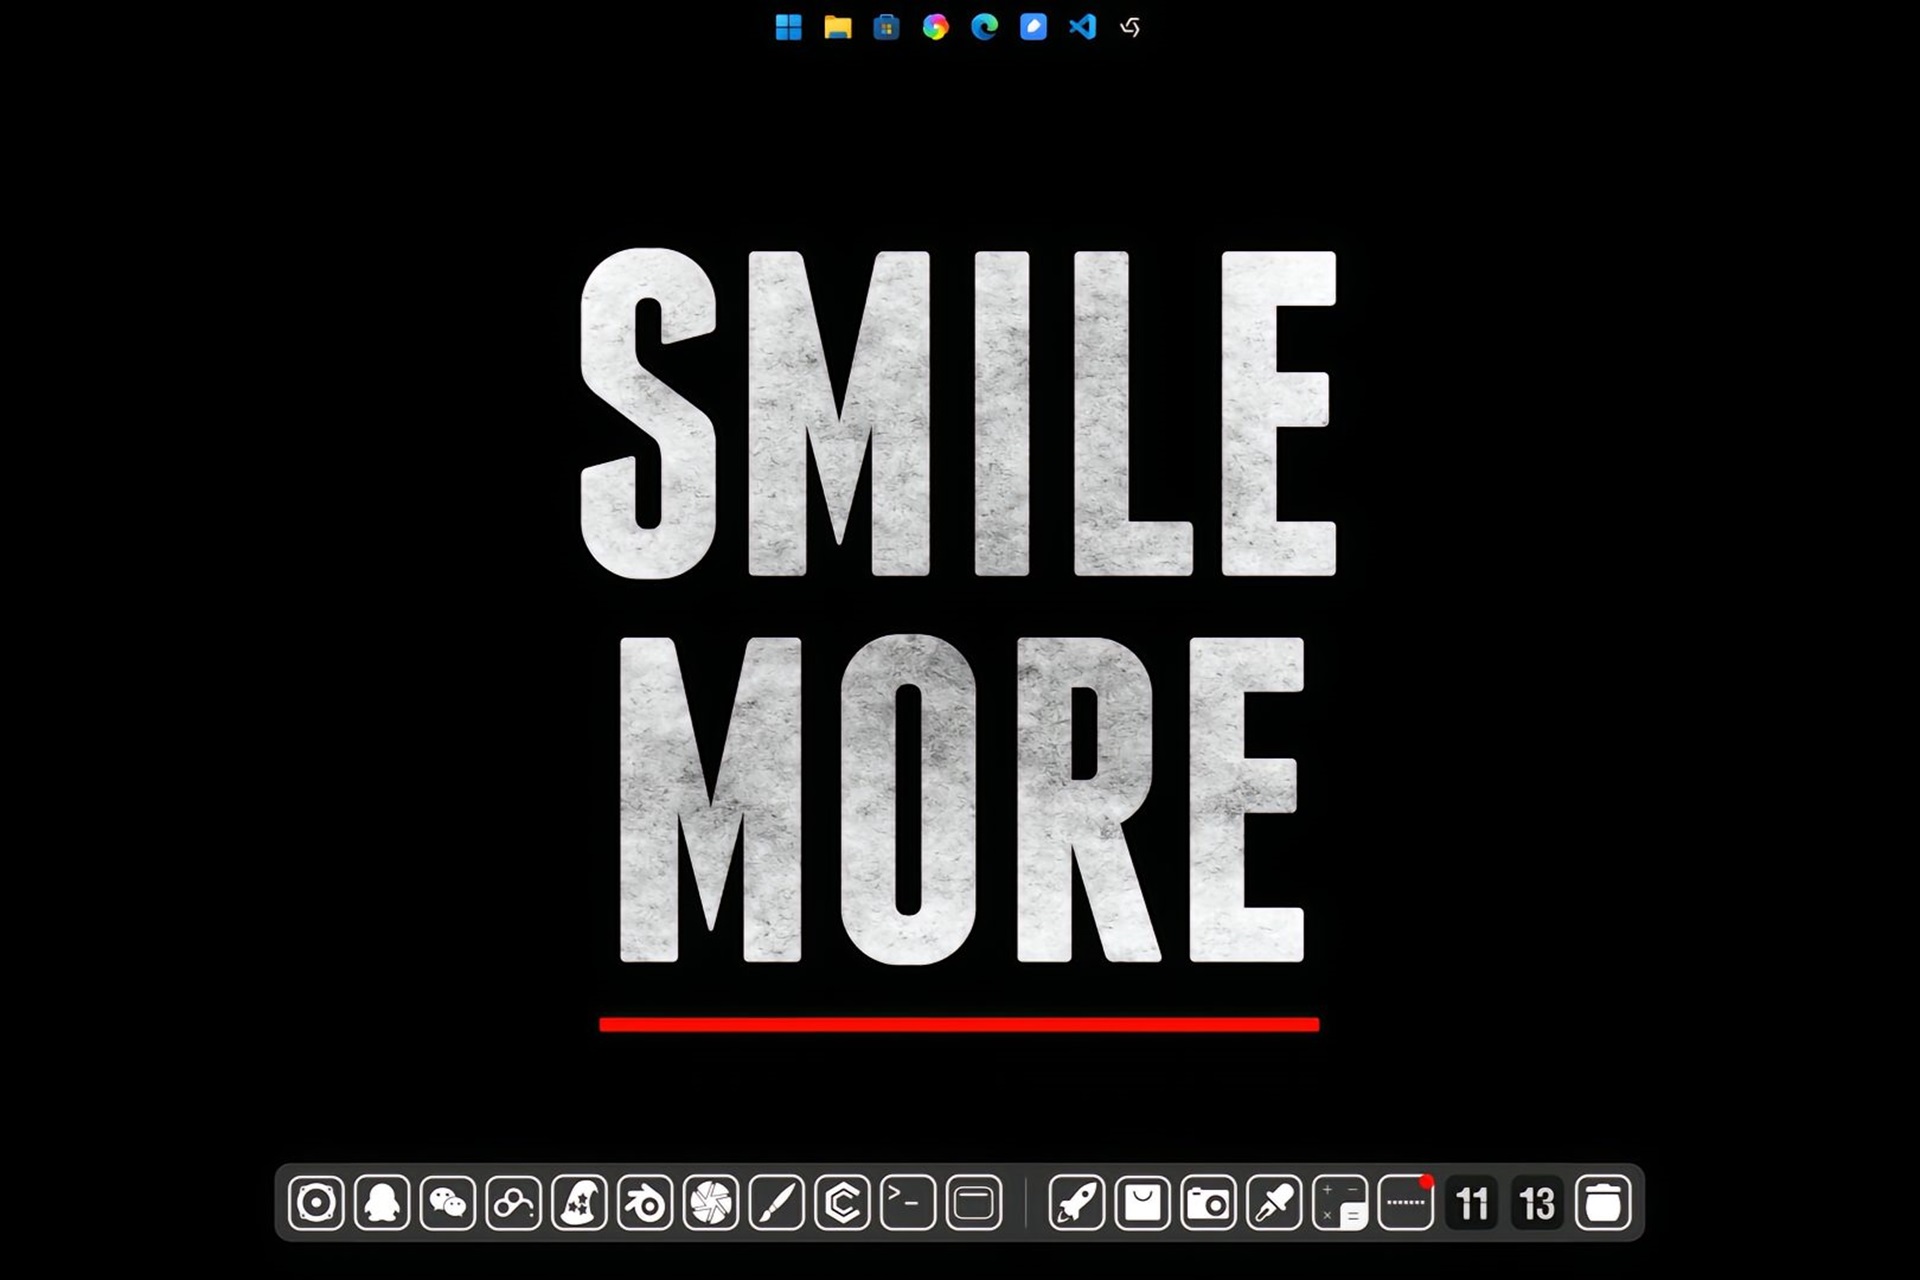This screenshot has height=1280, width=1920.
Task: Open the rainbow pinwheel app icon
Action: coord(935,27)
